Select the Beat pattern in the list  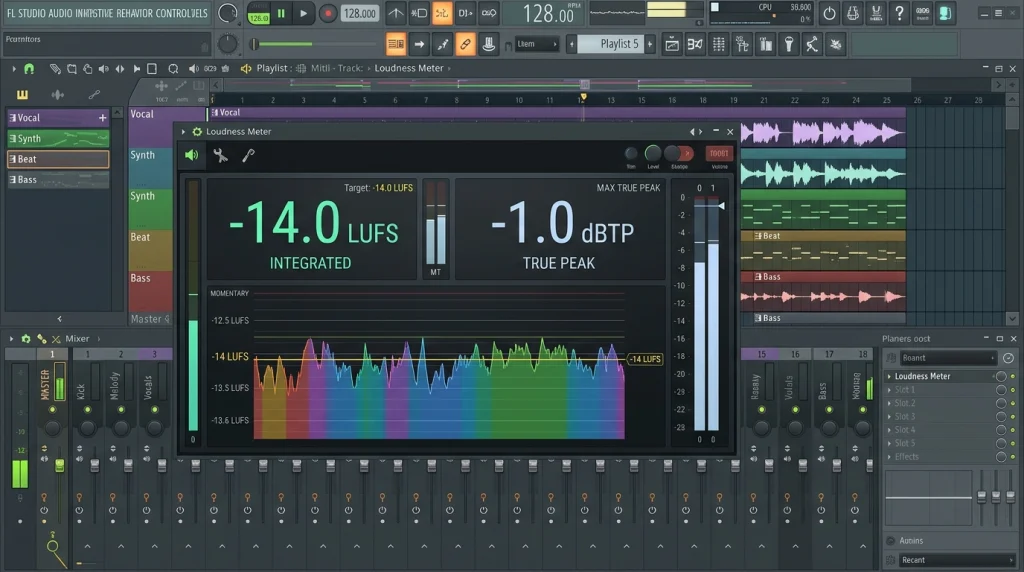coord(58,159)
